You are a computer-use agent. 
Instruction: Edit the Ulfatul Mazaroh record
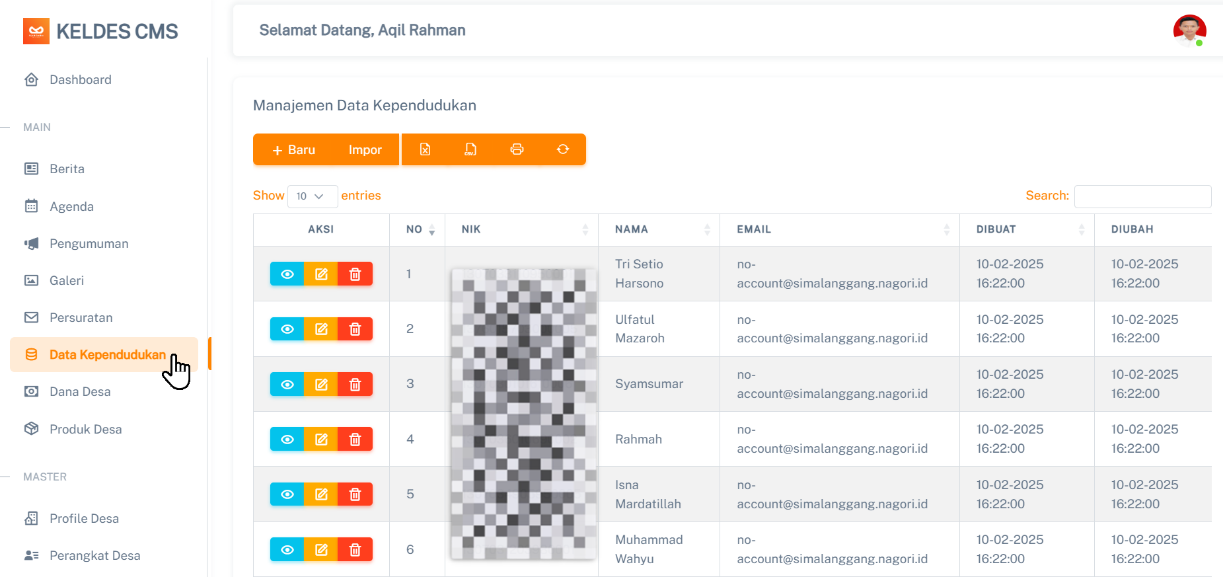tap(321, 329)
